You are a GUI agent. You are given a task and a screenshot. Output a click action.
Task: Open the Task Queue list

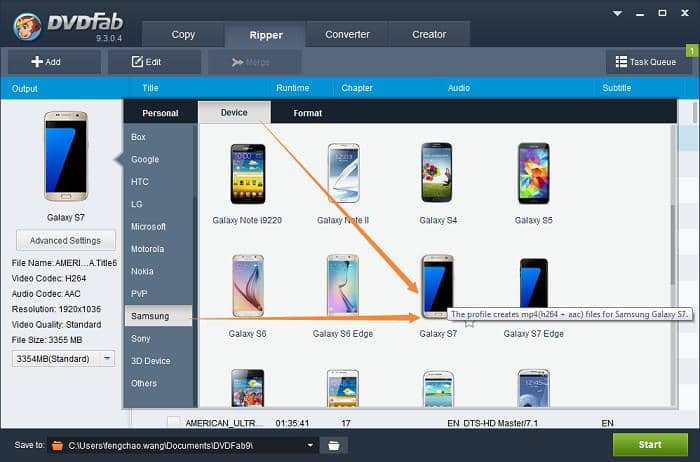tap(648, 62)
